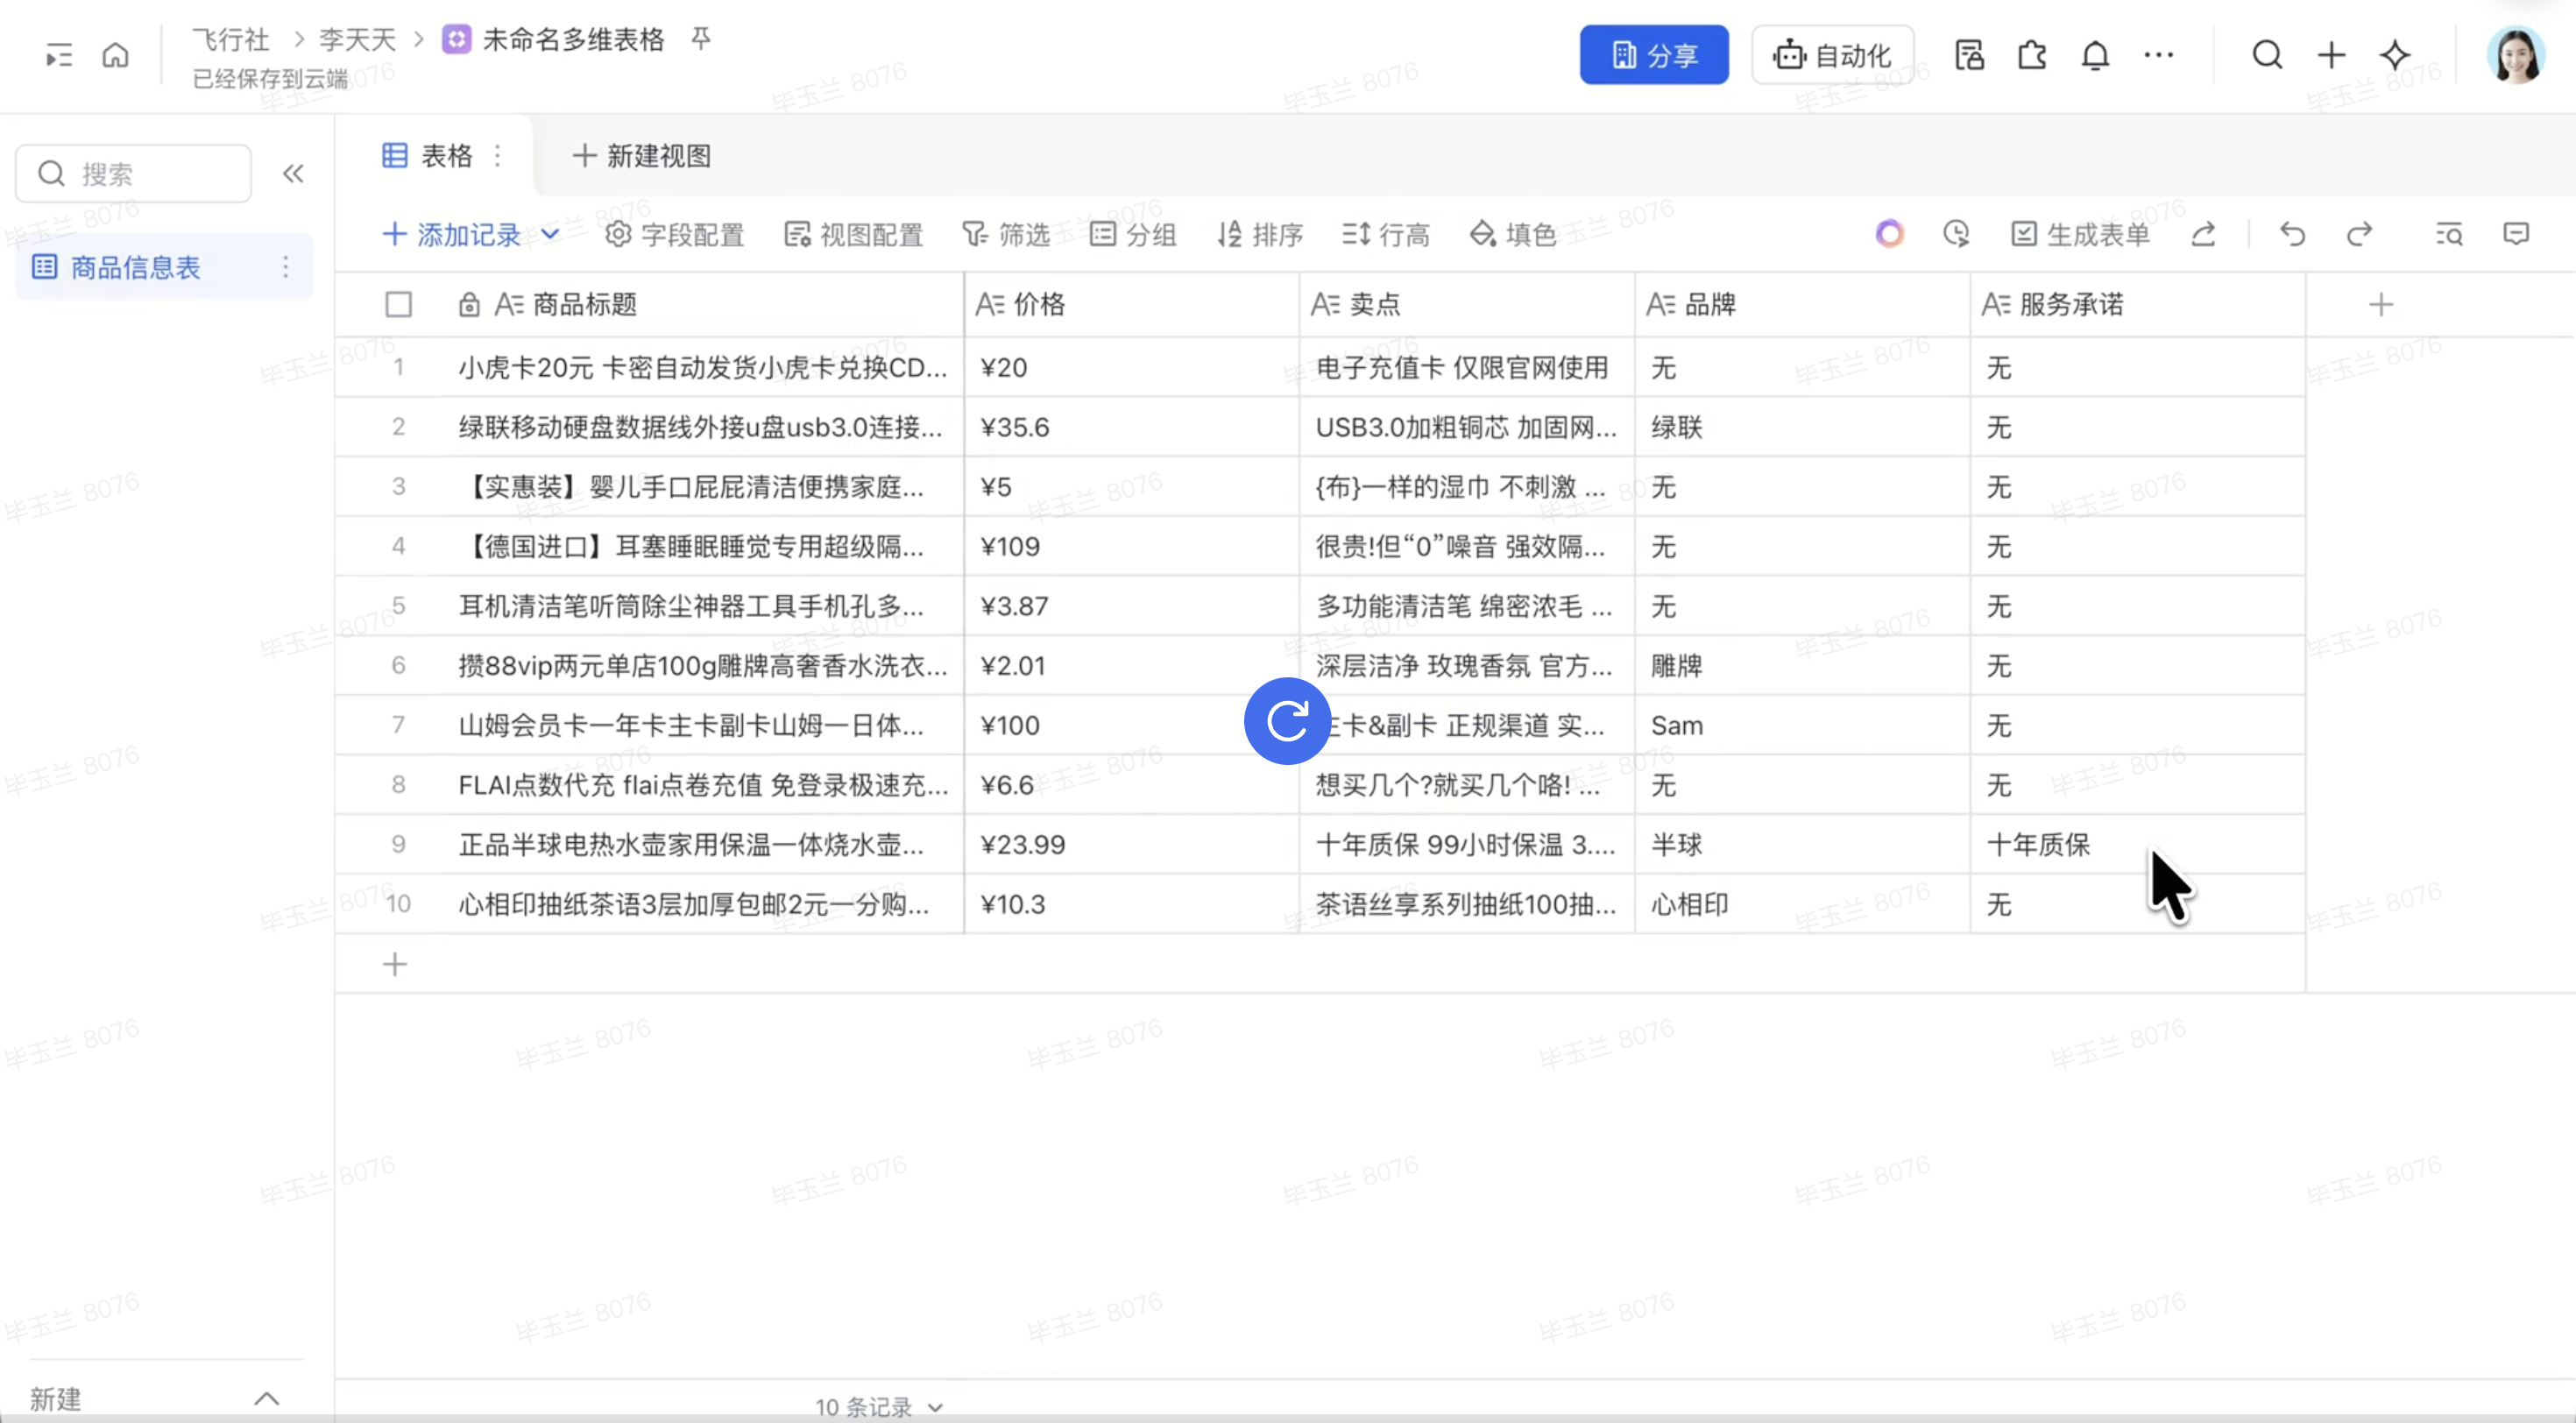The height and width of the screenshot is (1423, 2576).
Task: Pin the document with pin icon
Action: click(701, 39)
